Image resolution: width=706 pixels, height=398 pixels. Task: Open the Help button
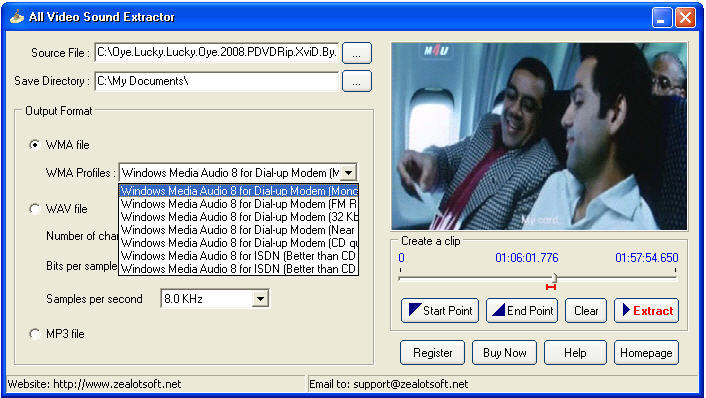point(575,353)
